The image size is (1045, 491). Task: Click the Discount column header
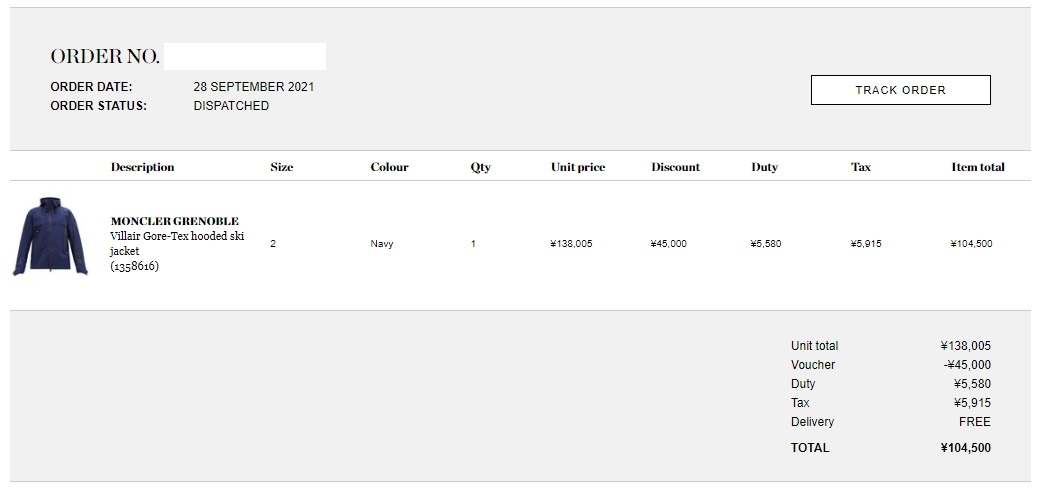pyautogui.click(x=676, y=167)
